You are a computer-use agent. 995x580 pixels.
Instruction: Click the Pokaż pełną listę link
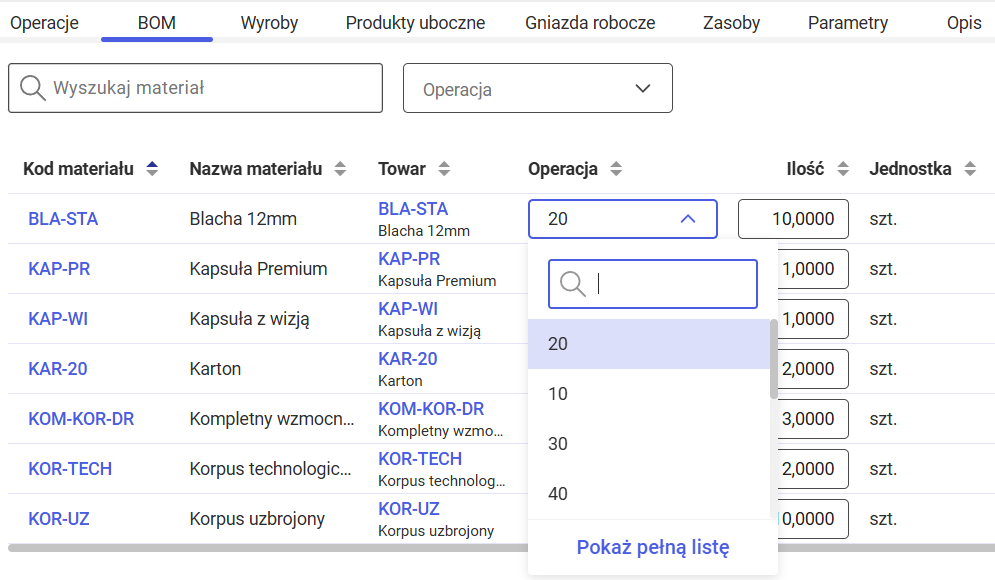(652, 547)
